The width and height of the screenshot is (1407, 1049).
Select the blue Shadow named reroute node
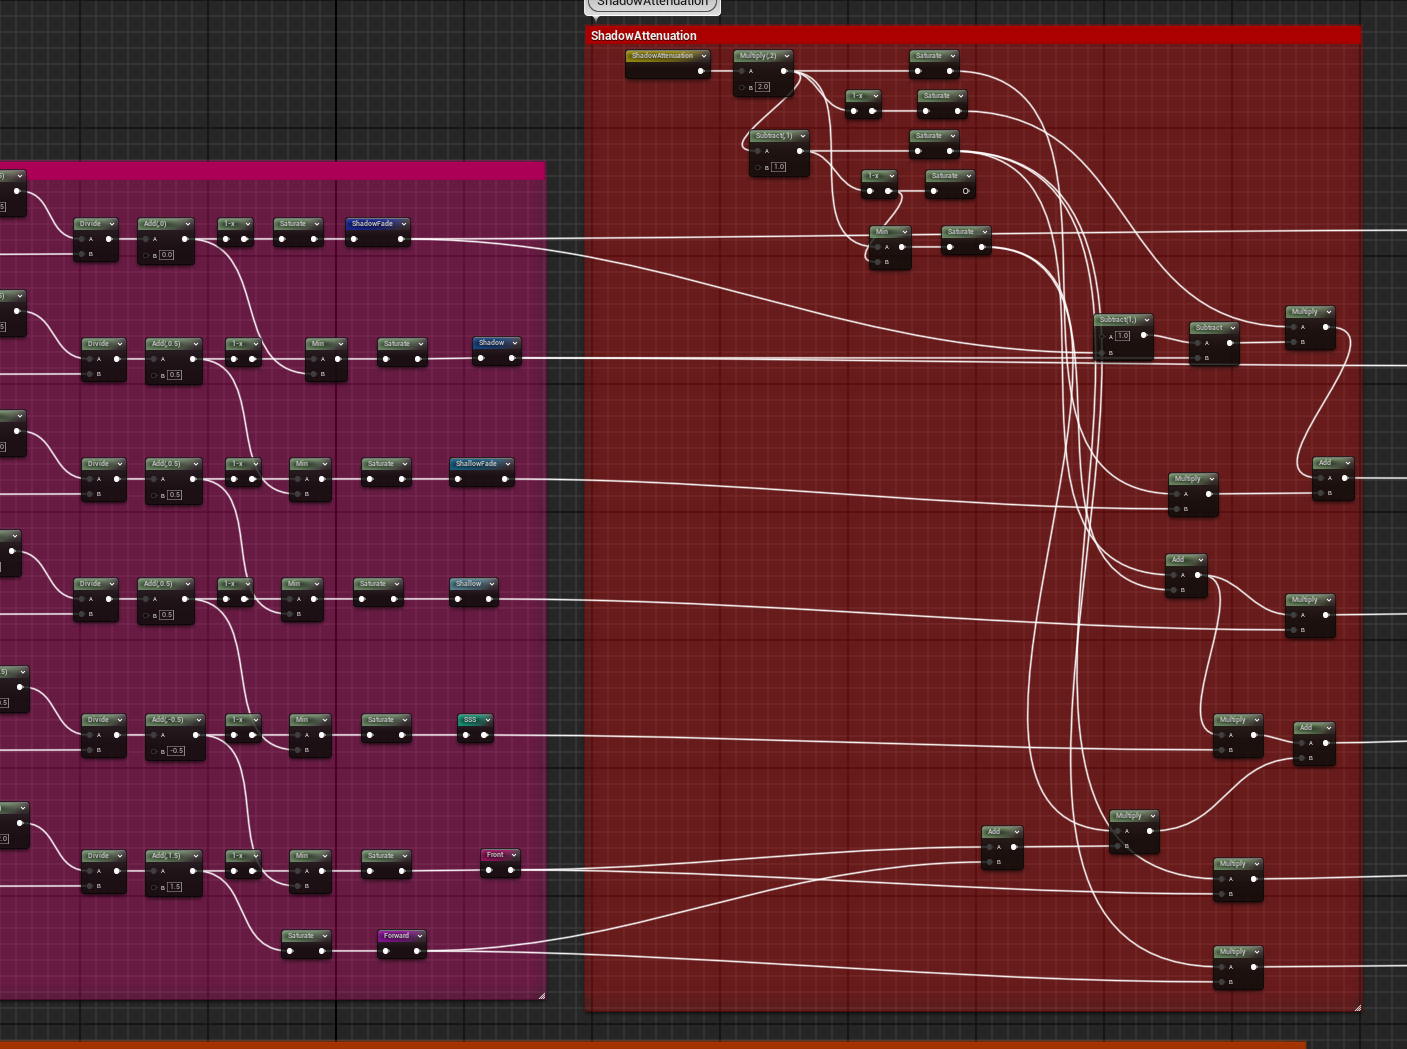point(491,343)
